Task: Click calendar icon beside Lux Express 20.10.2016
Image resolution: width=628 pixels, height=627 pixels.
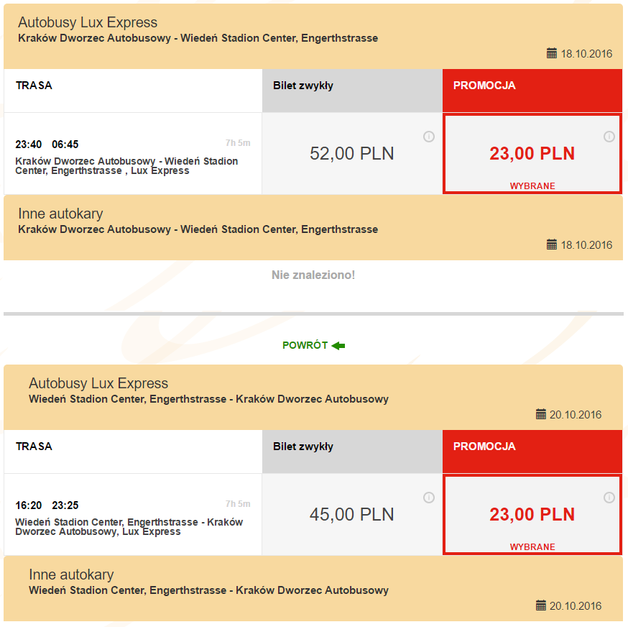Action: pyautogui.click(x=541, y=414)
